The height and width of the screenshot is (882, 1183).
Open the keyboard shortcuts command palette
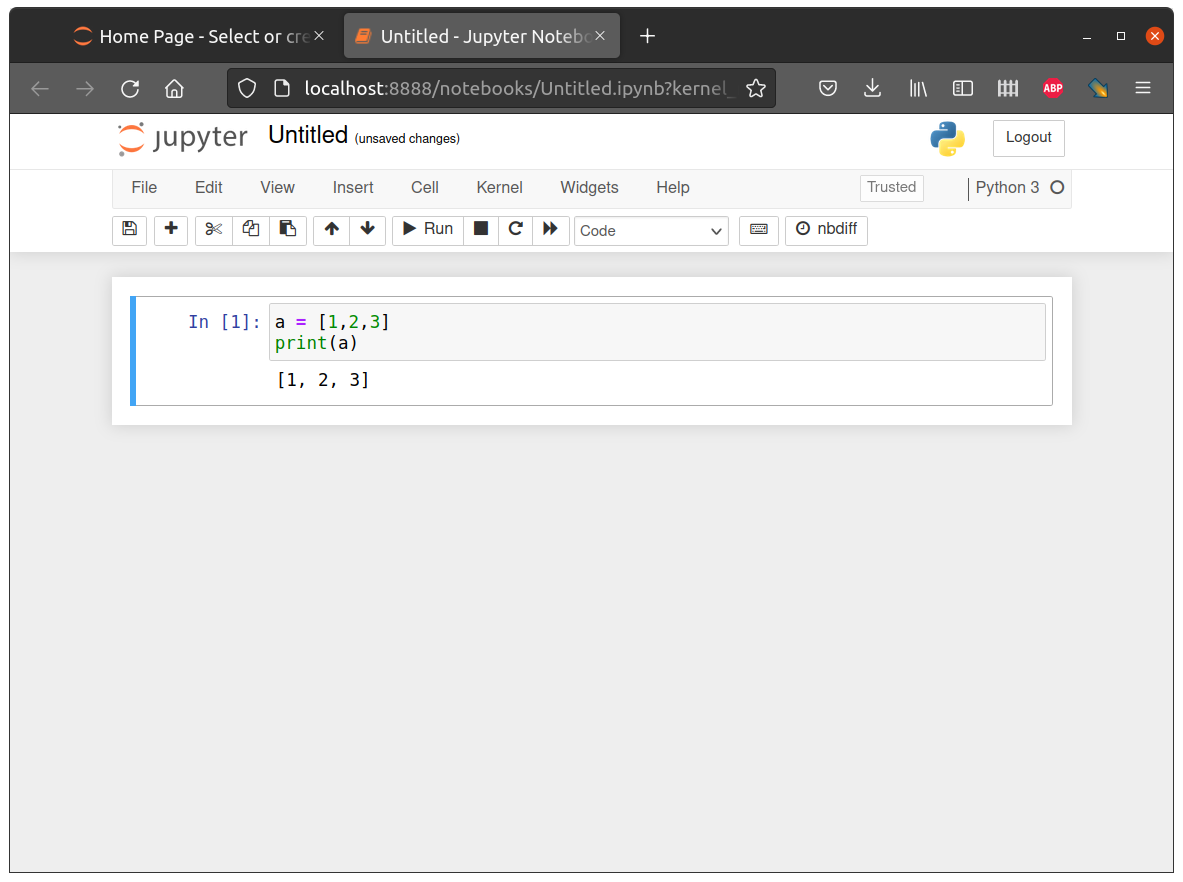[758, 230]
